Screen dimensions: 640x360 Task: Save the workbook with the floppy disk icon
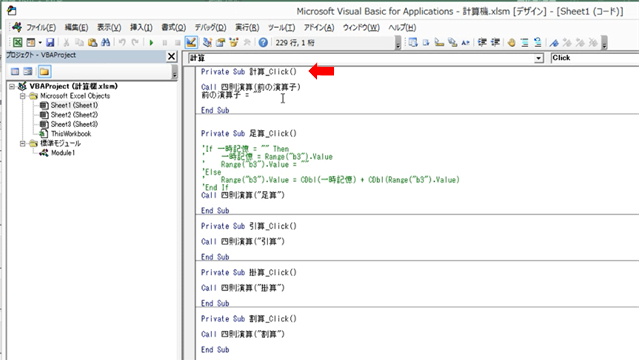click(x=50, y=42)
